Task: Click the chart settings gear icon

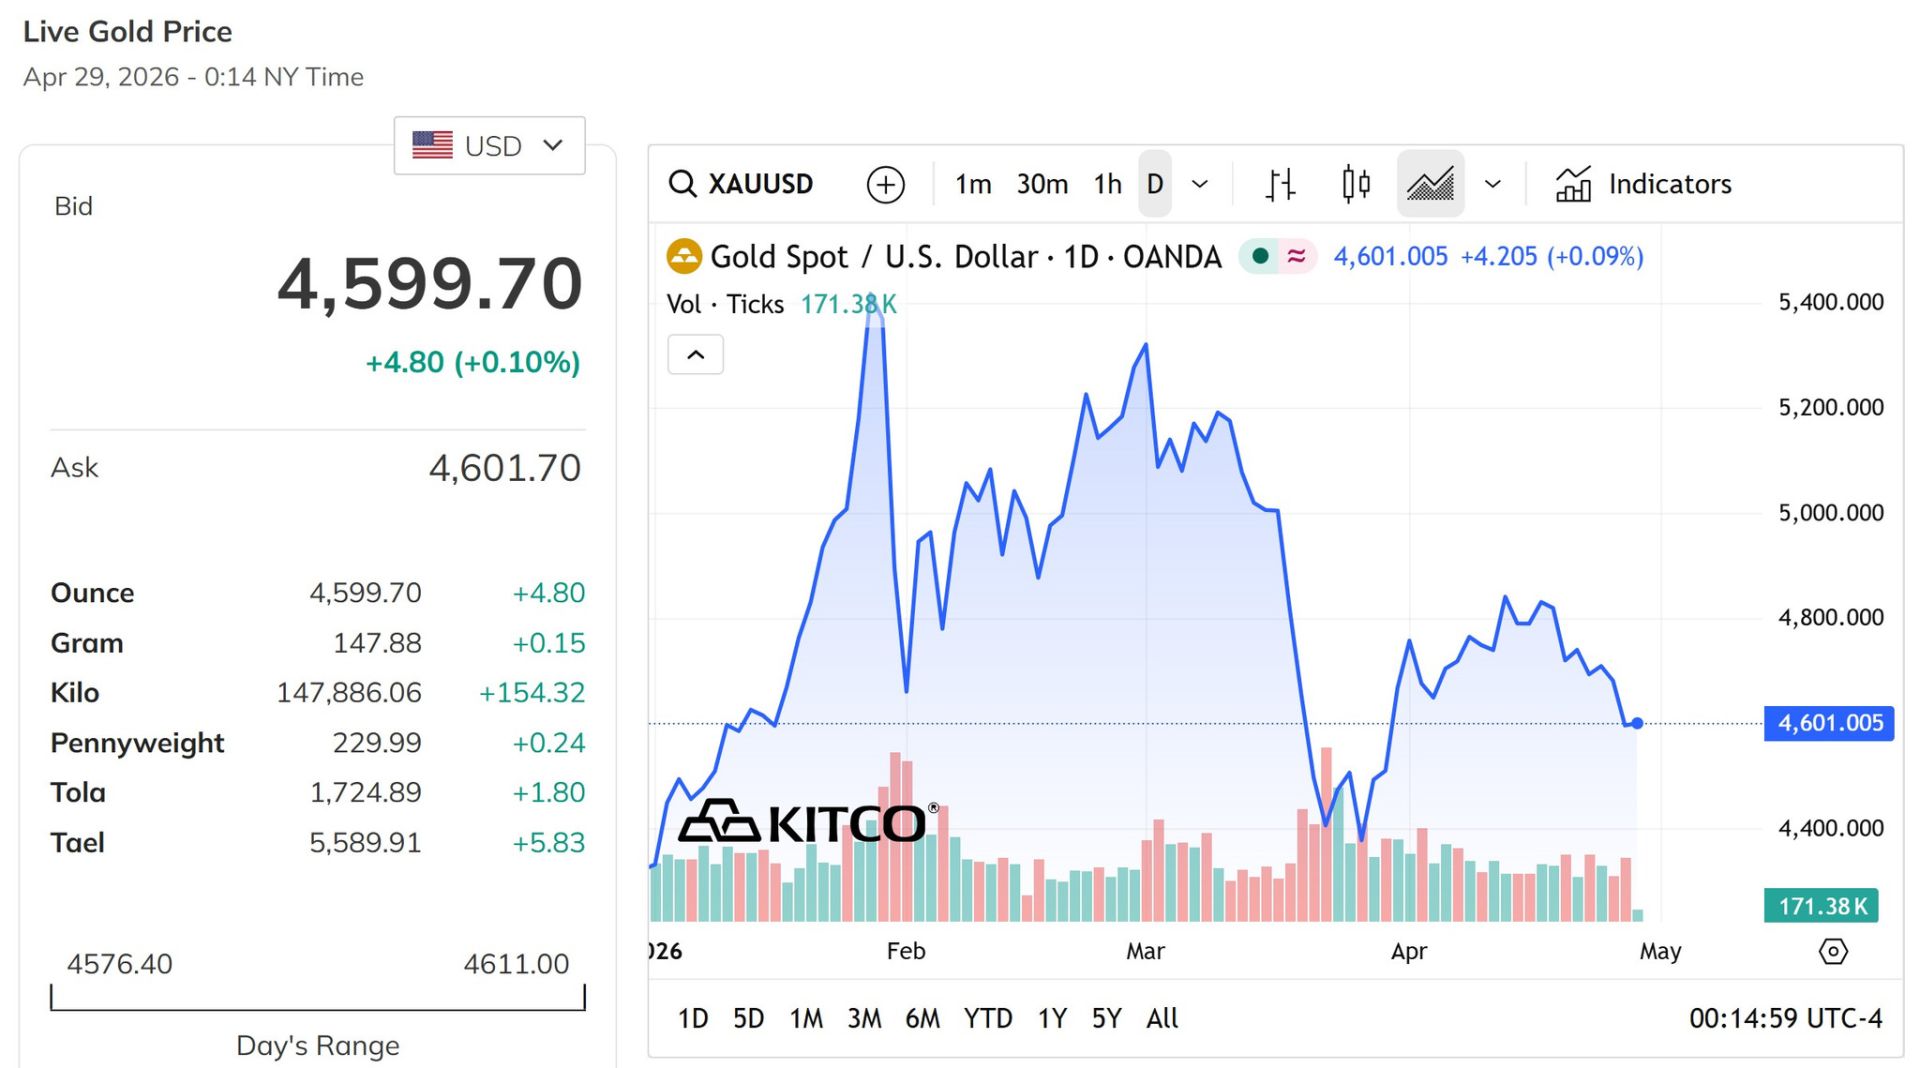Action: click(x=1836, y=953)
